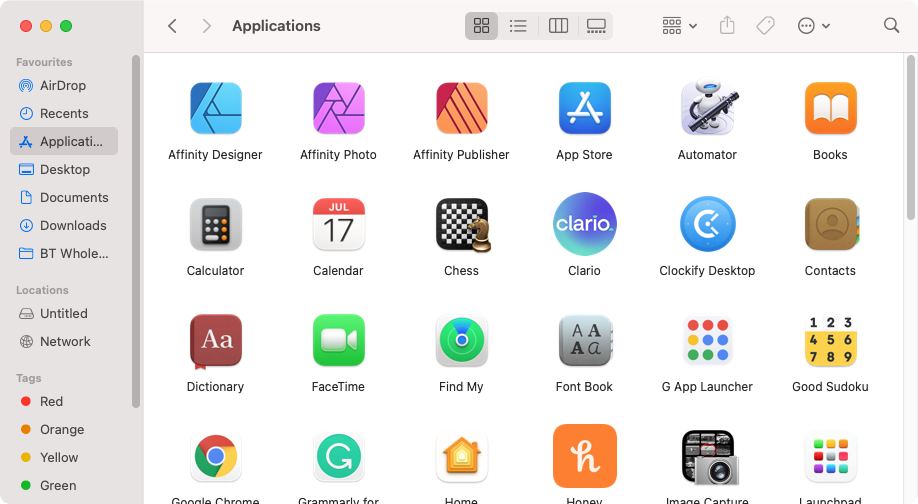Select the Honey app icon

tap(584, 456)
